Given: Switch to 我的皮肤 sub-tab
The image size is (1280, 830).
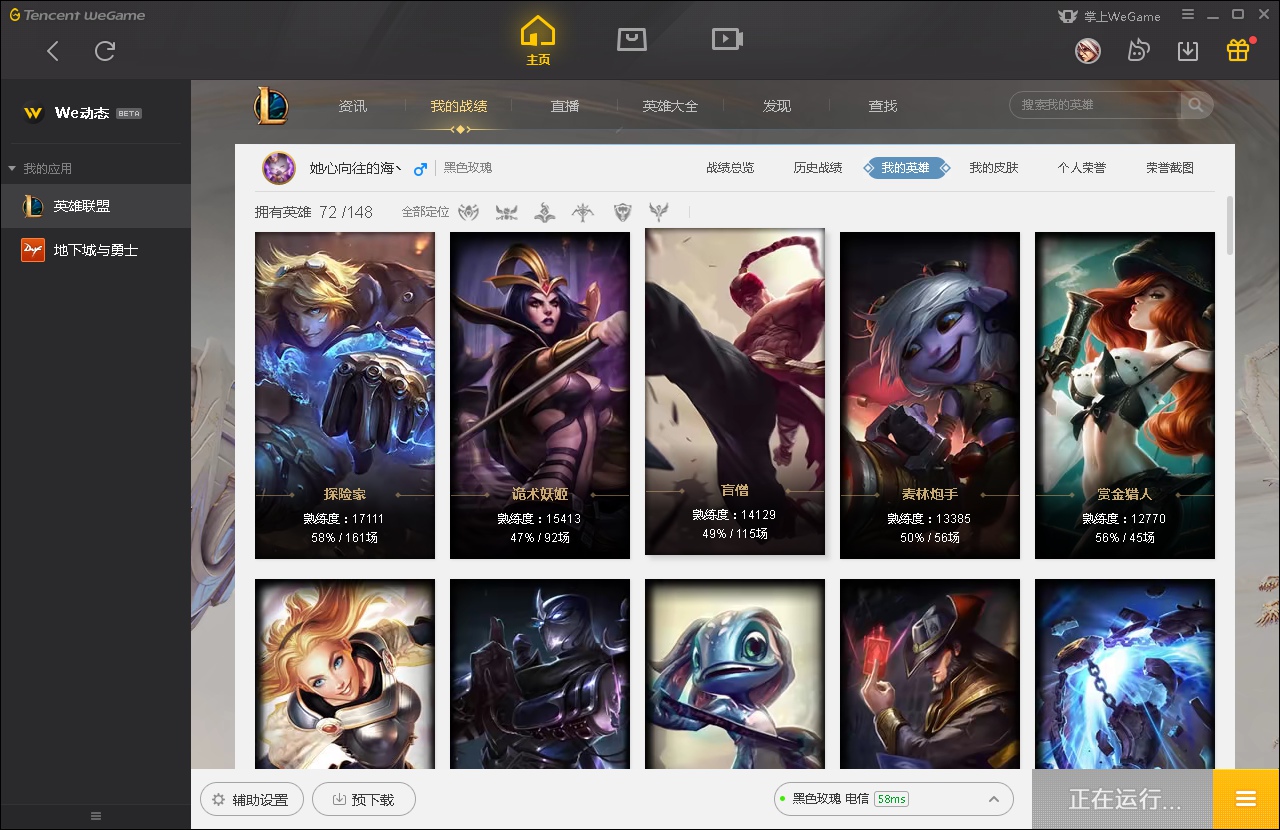Looking at the screenshot, I should (994, 168).
